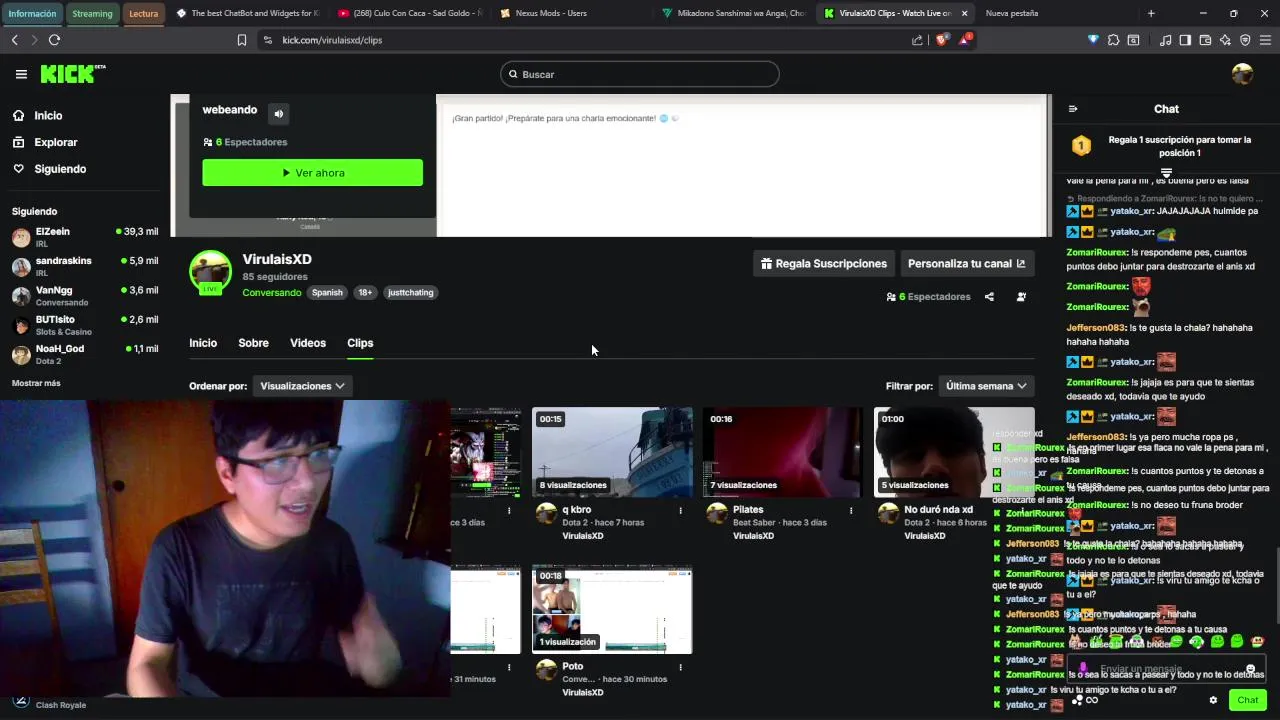This screenshot has width=1280, height=720.
Task: Switch to Nexus Mods browser tab
Action: [569, 13]
